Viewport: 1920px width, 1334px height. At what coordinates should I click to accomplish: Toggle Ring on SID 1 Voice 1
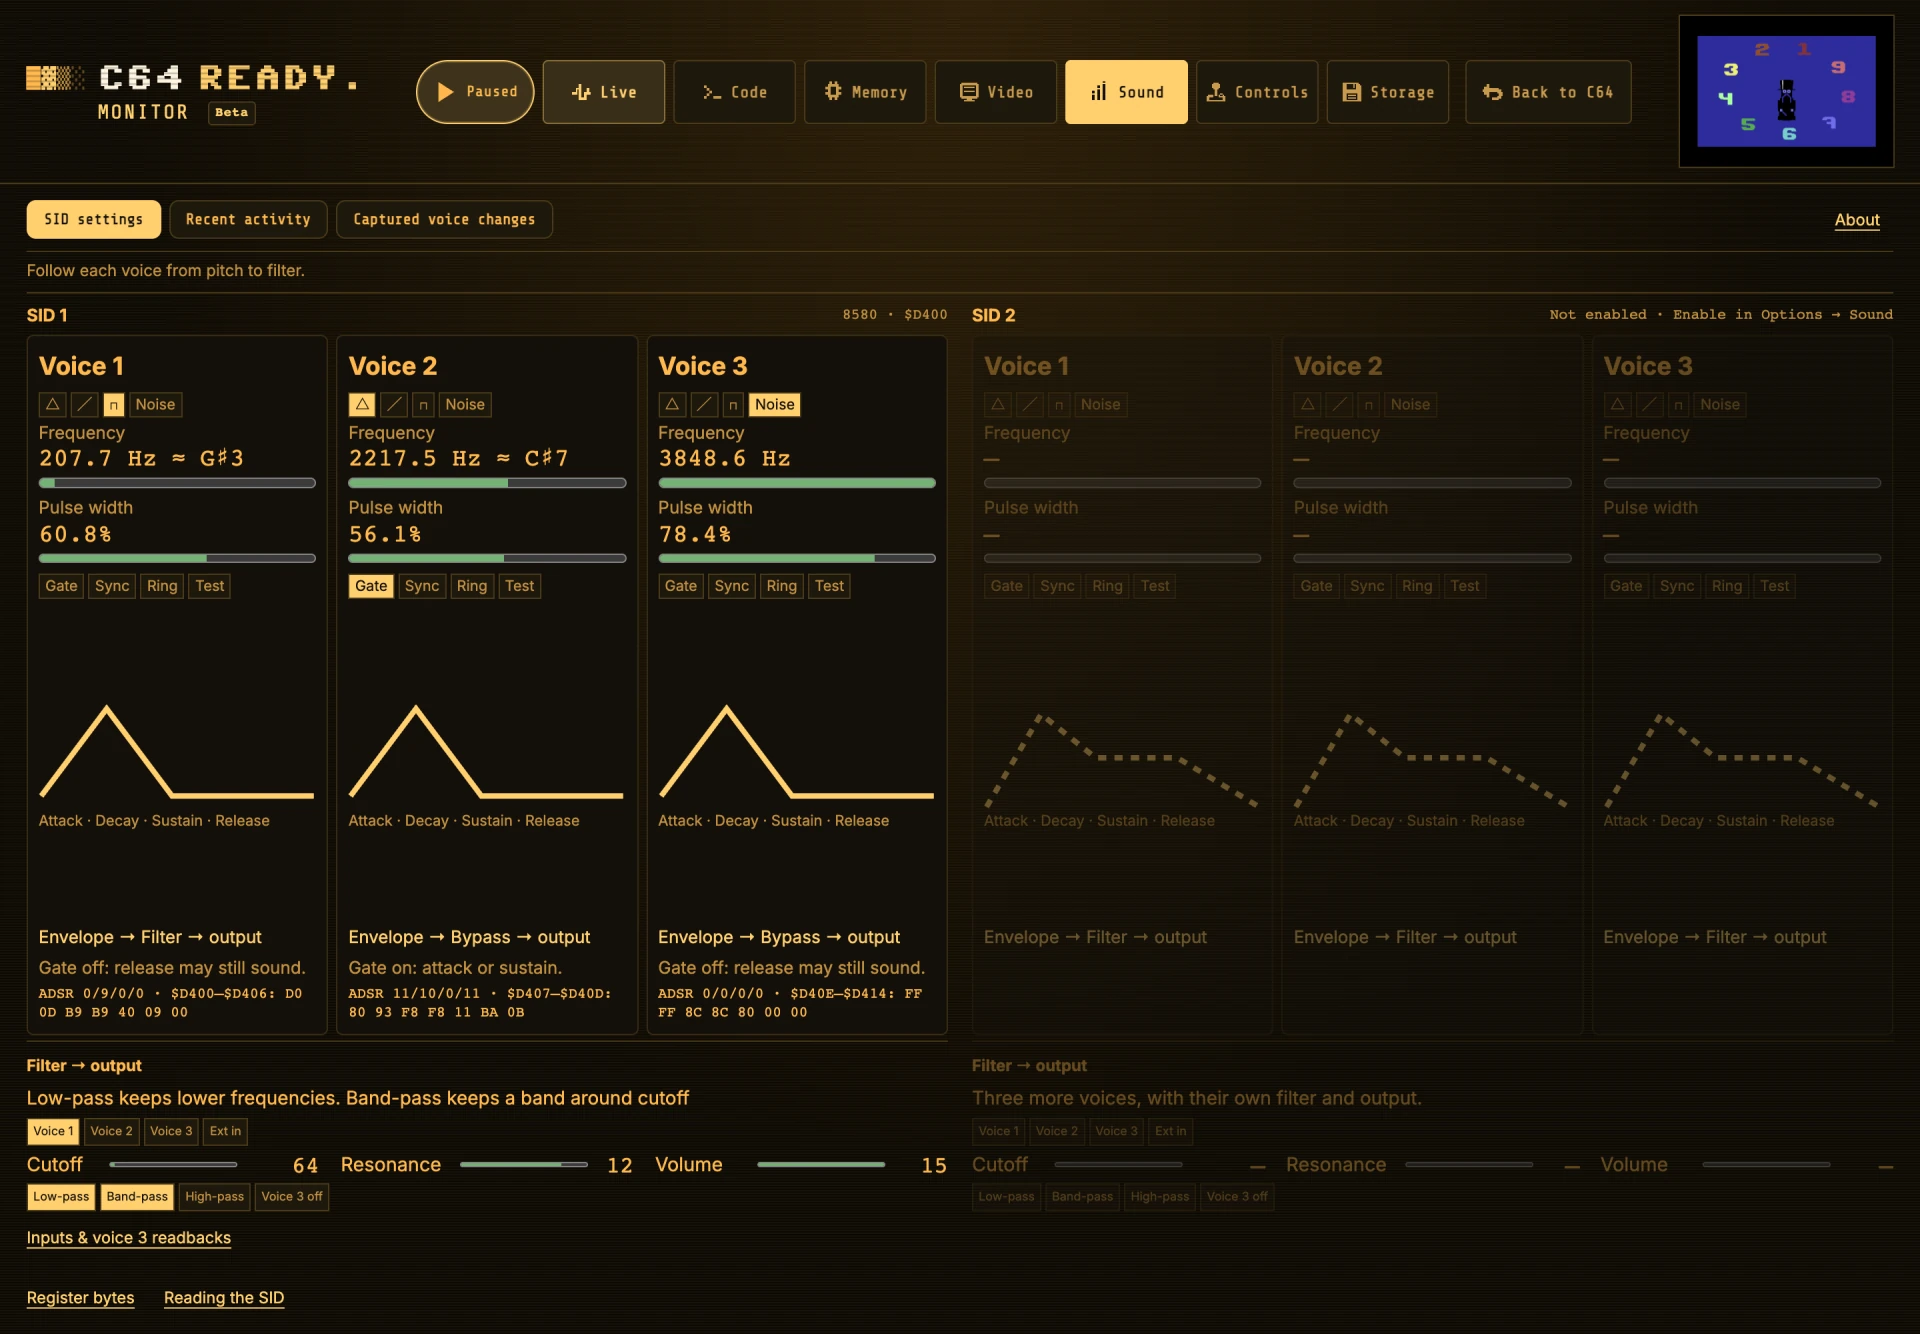coord(162,586)
